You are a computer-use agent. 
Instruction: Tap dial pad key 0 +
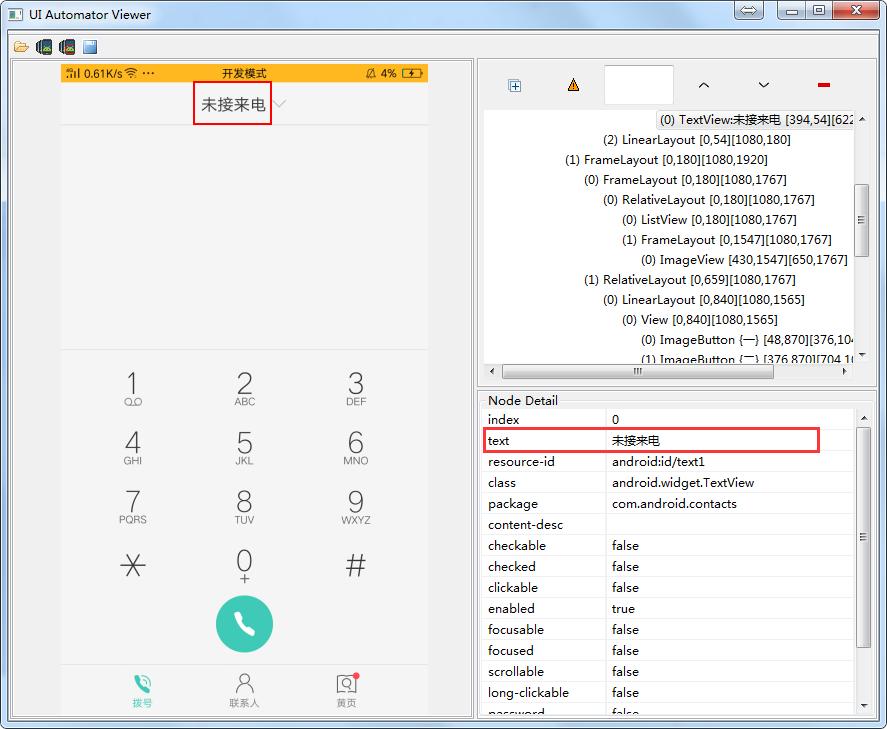tap(244, 566)
